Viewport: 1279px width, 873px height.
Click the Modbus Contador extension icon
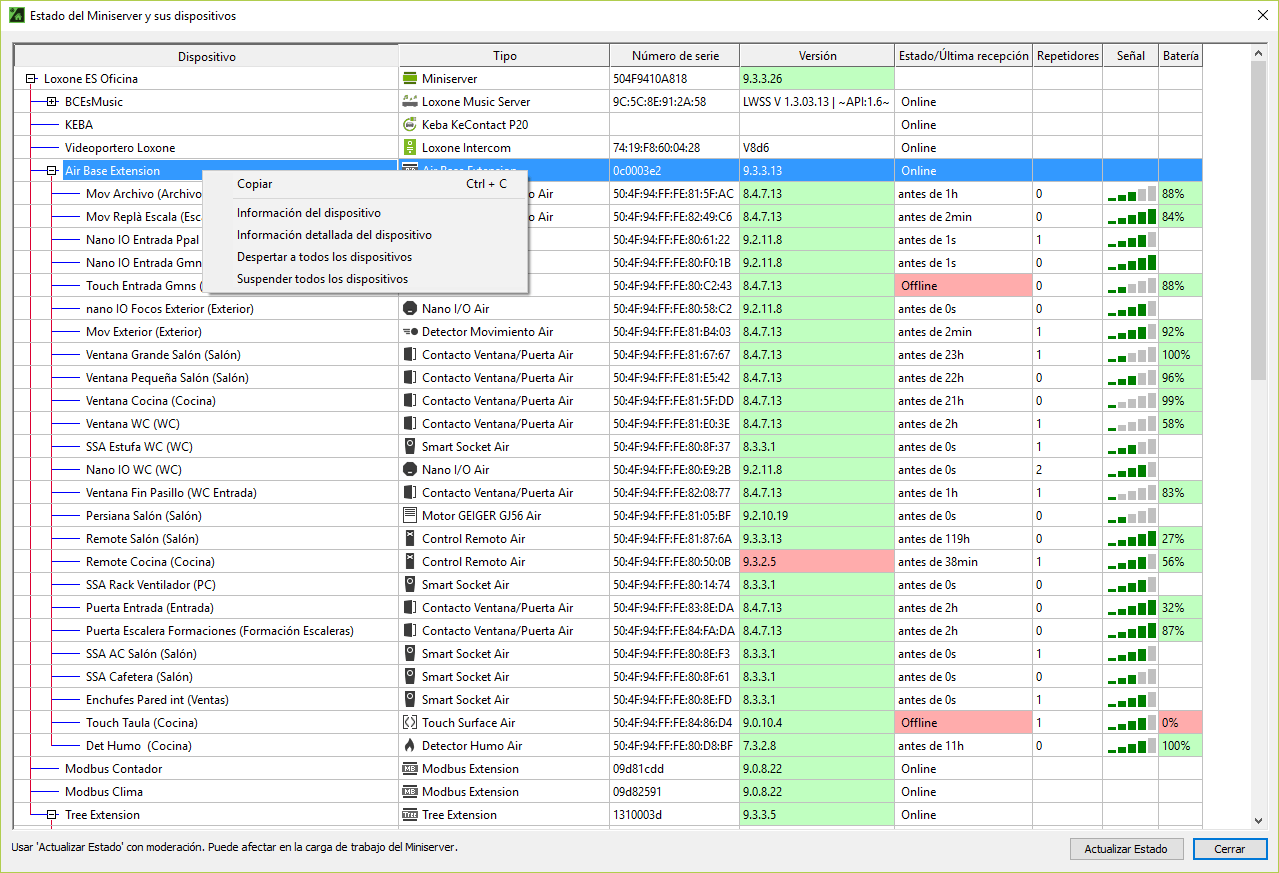coord(409,768)
